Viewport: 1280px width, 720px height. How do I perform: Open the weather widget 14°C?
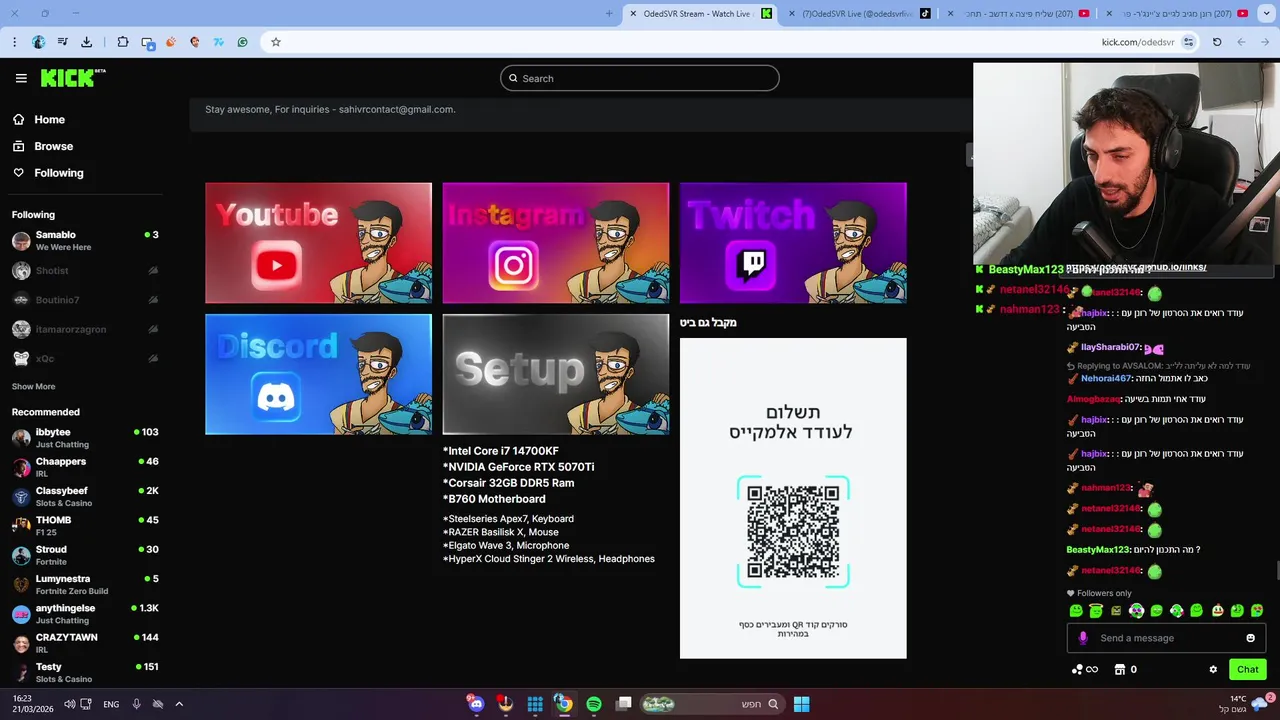[x=1247, y=703]
